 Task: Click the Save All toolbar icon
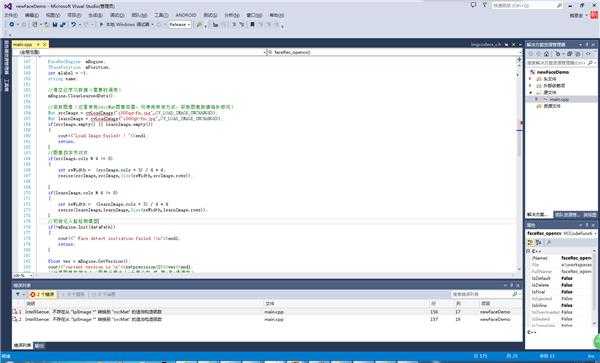click(63, 24)
